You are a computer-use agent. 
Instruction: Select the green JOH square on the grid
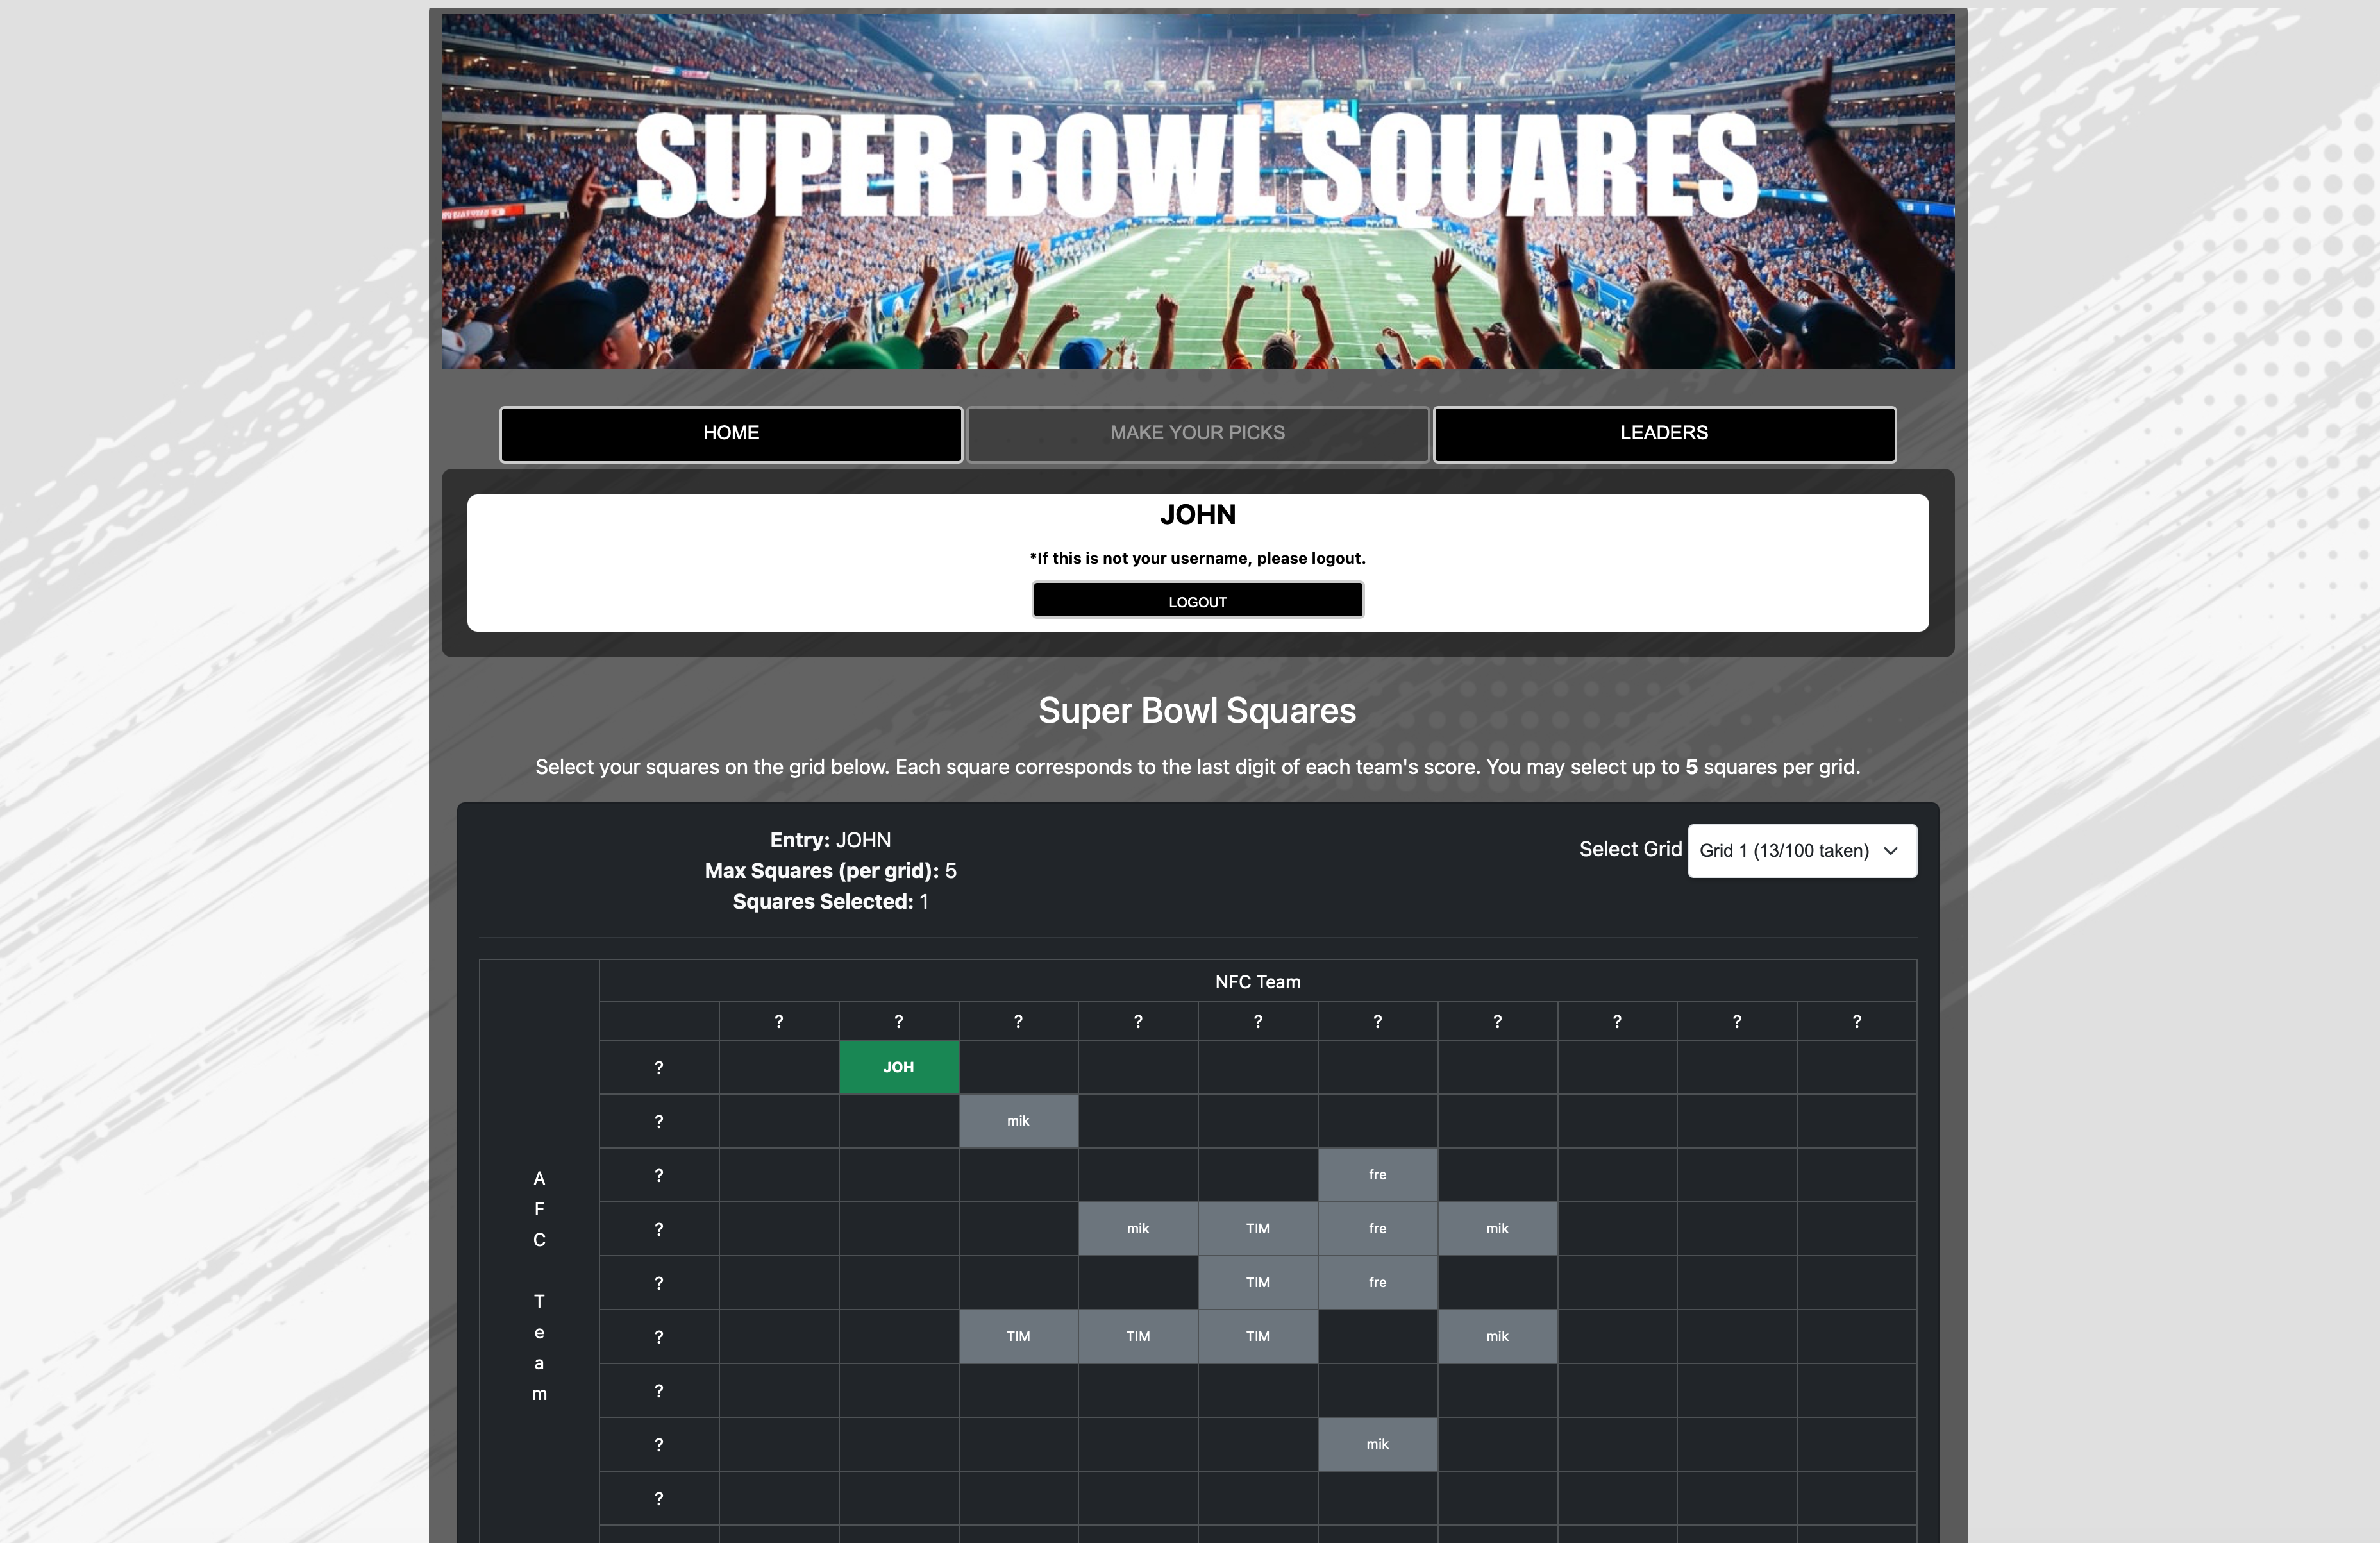point(898,1067)
